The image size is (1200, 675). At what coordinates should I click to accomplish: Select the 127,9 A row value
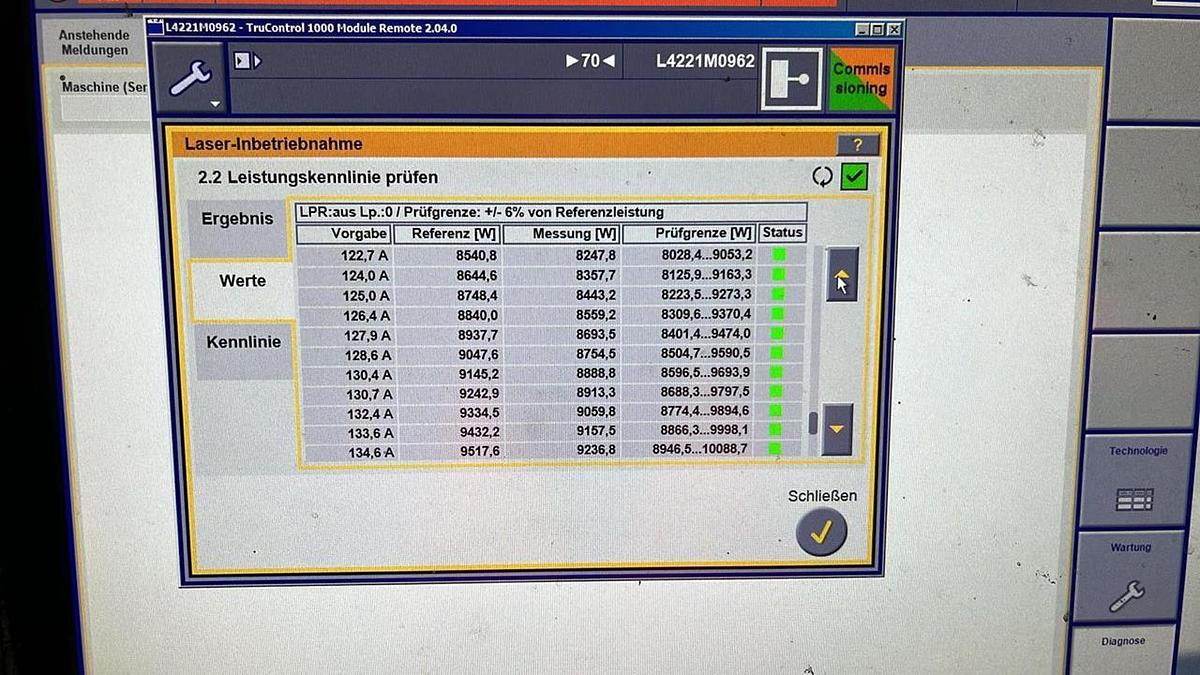coord(367,335)
